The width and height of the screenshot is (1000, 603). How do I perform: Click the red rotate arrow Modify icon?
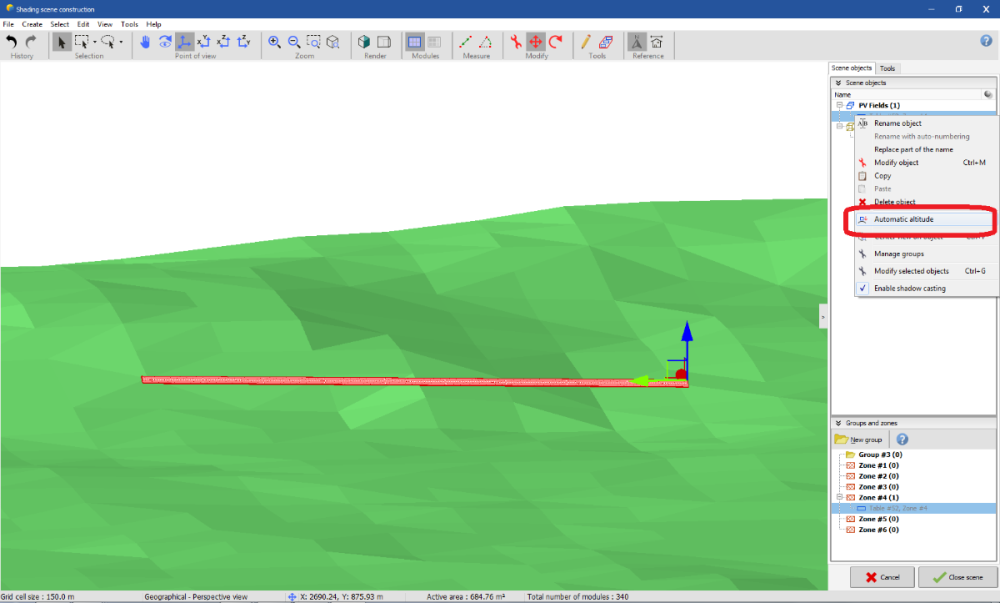click(555, 42)
